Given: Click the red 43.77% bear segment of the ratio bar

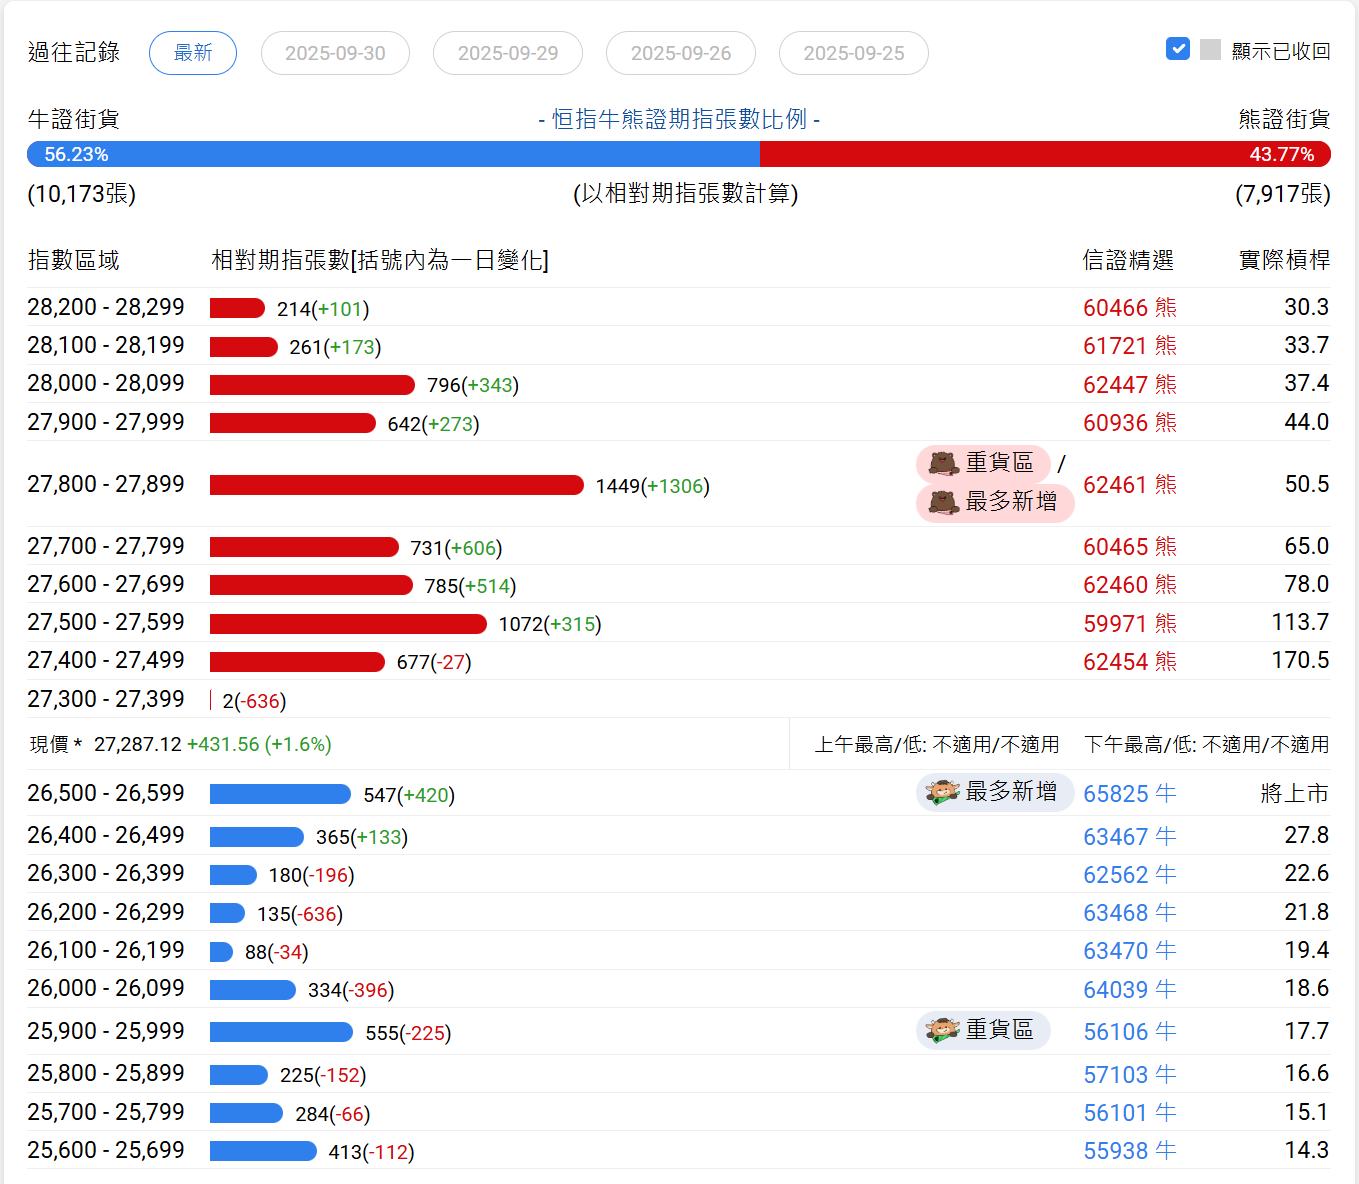Looking at the screenshot, I should [x=1045, y=154].
